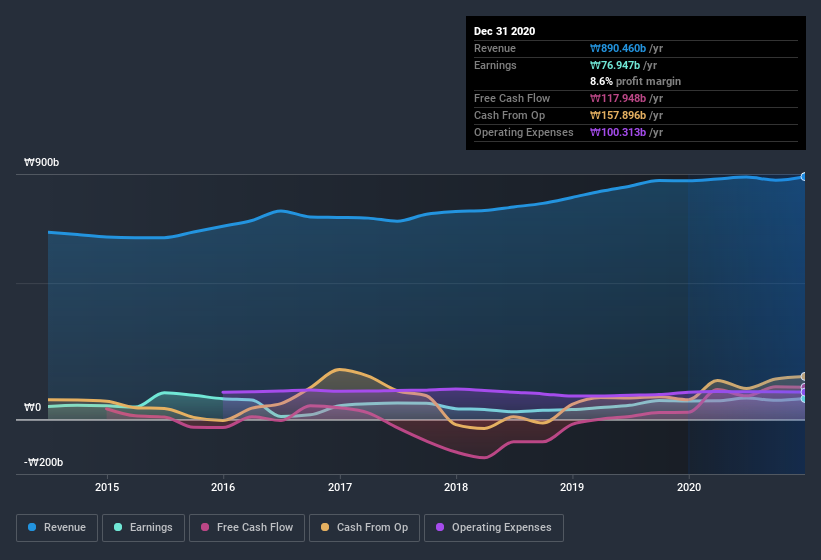821x560 pixels.
Task: Click the ₩76.947b earnings value in tooltip
Action: point(615,65)
